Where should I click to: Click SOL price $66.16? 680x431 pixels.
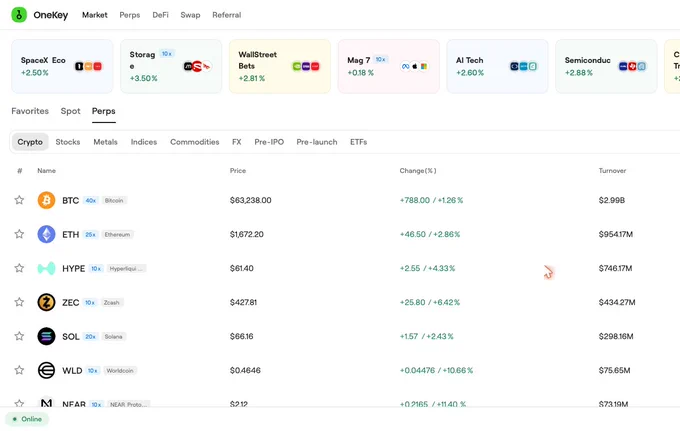click(242, 336)
